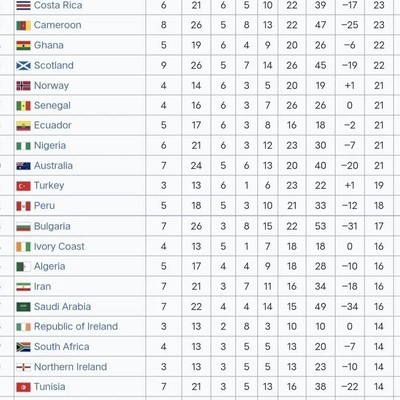The width and height of the screenshot is (400, 400).
Task: Select Iran's goal difference cell −18
Action: click(350, 286)
